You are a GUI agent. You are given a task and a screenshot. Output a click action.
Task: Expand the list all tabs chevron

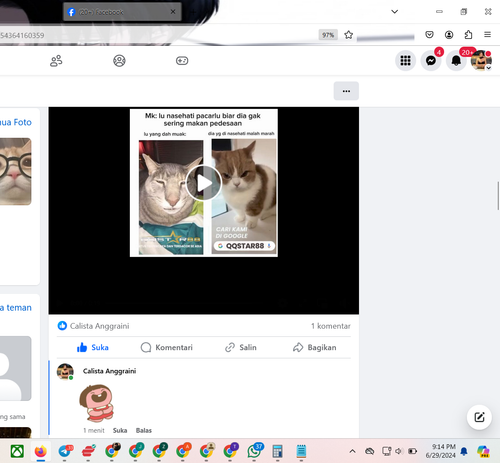click(x=395, y=12)
